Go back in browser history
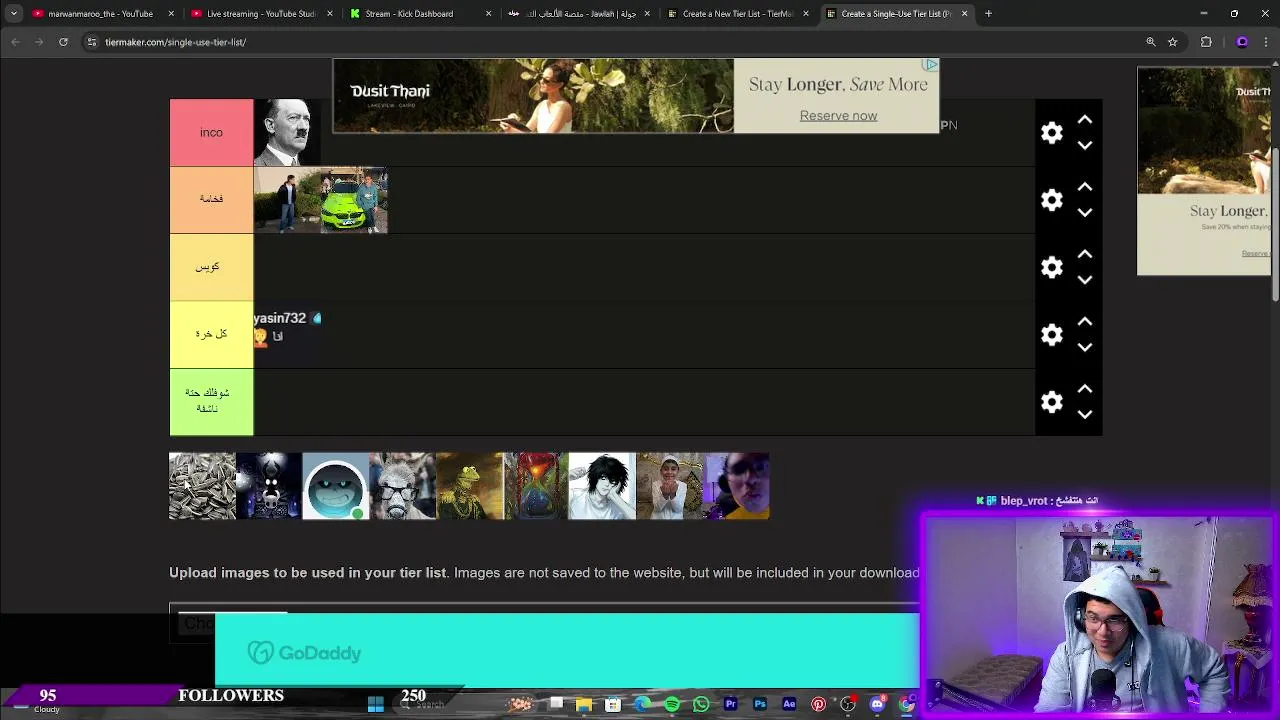 (15, 42)
